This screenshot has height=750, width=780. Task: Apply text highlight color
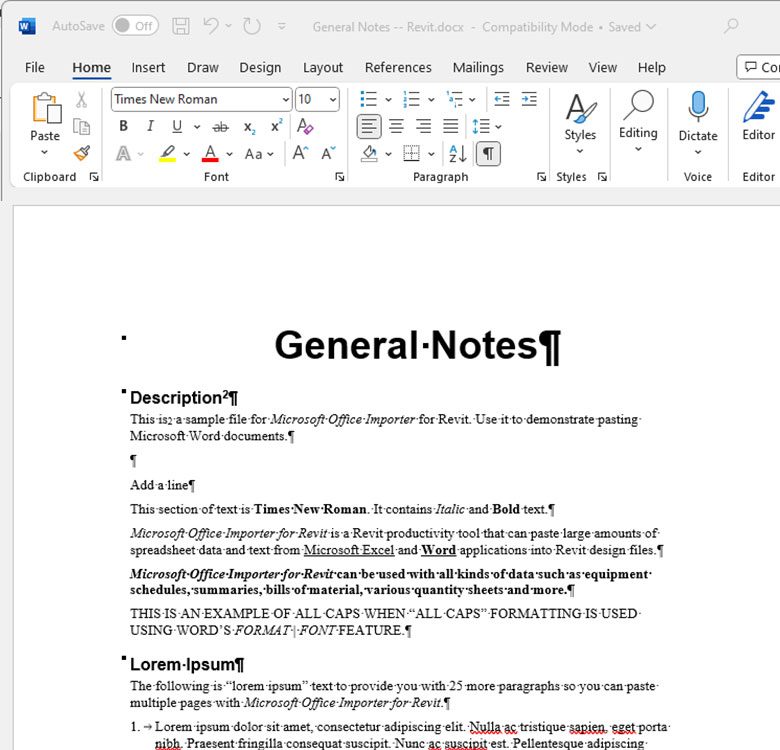168,153
